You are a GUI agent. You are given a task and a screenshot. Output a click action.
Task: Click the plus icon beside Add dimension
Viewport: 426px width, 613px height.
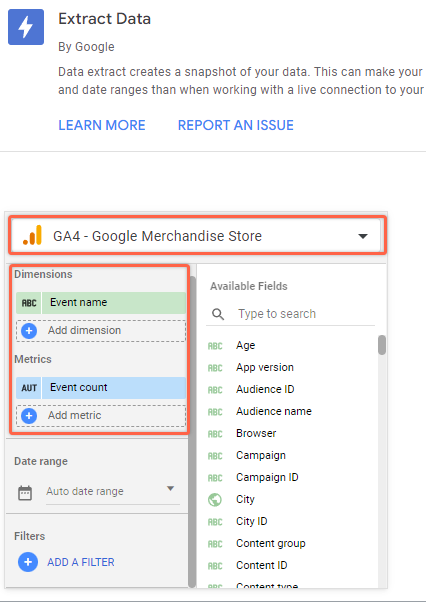[29, 331]
